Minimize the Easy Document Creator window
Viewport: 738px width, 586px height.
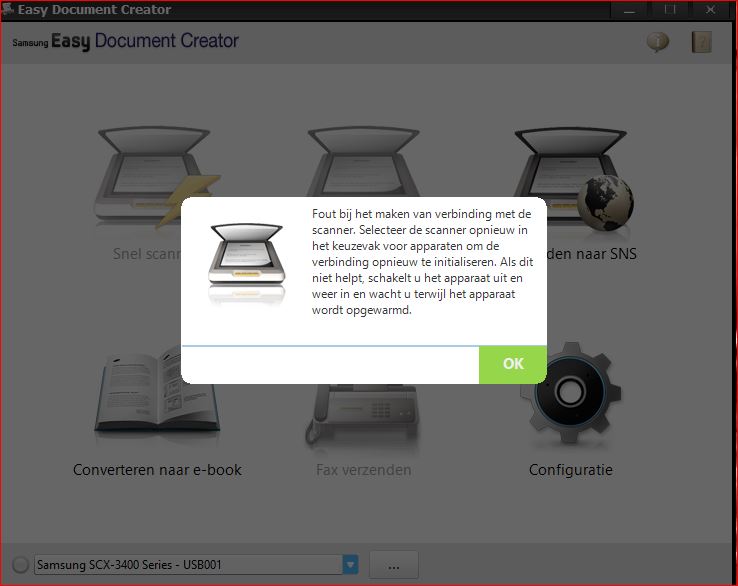(x=629, y=10)
